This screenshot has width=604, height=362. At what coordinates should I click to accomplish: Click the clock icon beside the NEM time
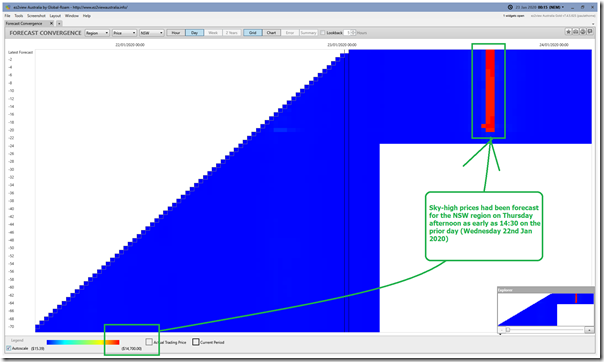[510, 7]
